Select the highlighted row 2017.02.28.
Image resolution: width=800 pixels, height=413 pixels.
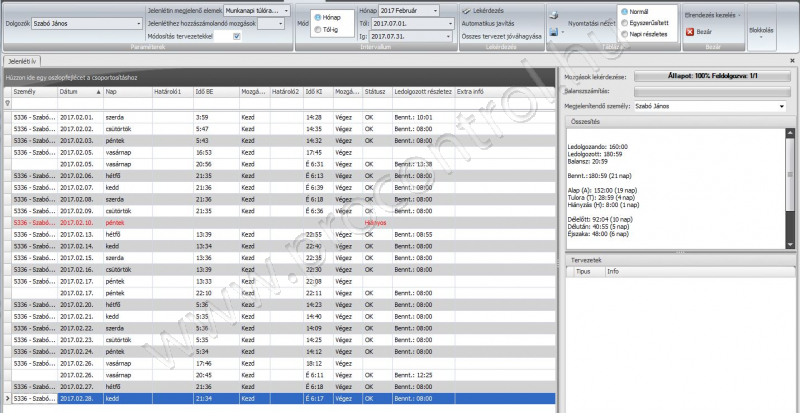click(280, 399)
